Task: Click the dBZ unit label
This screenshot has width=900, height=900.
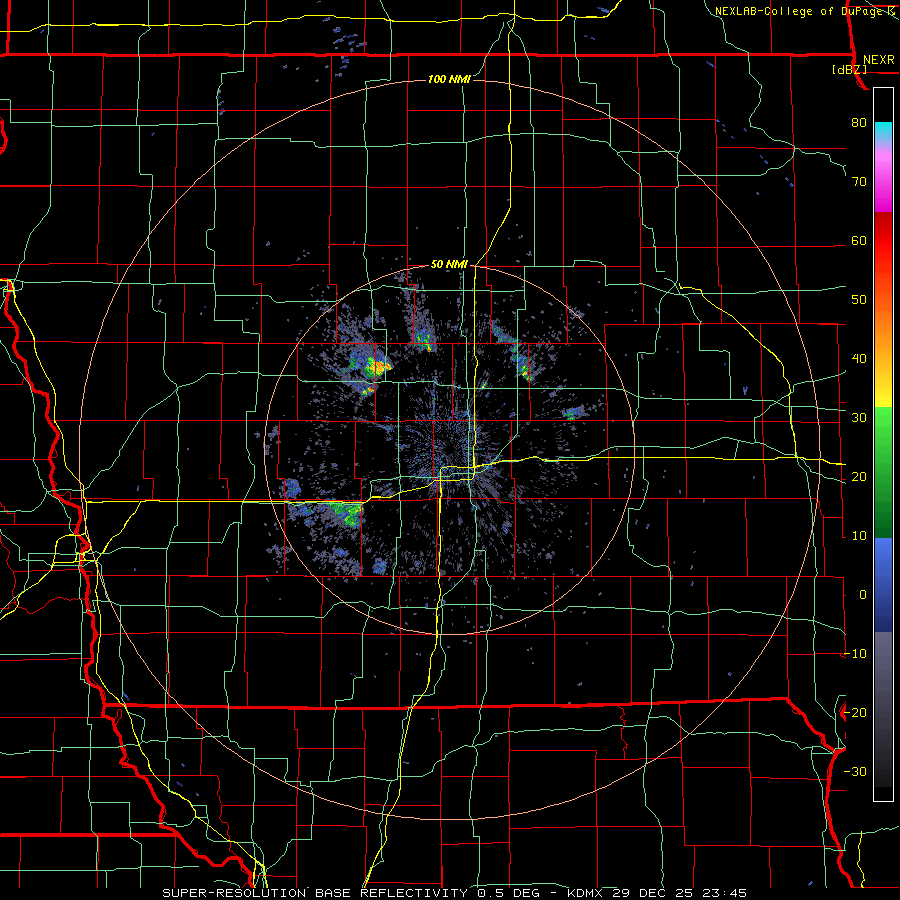Action: point(849,69)
